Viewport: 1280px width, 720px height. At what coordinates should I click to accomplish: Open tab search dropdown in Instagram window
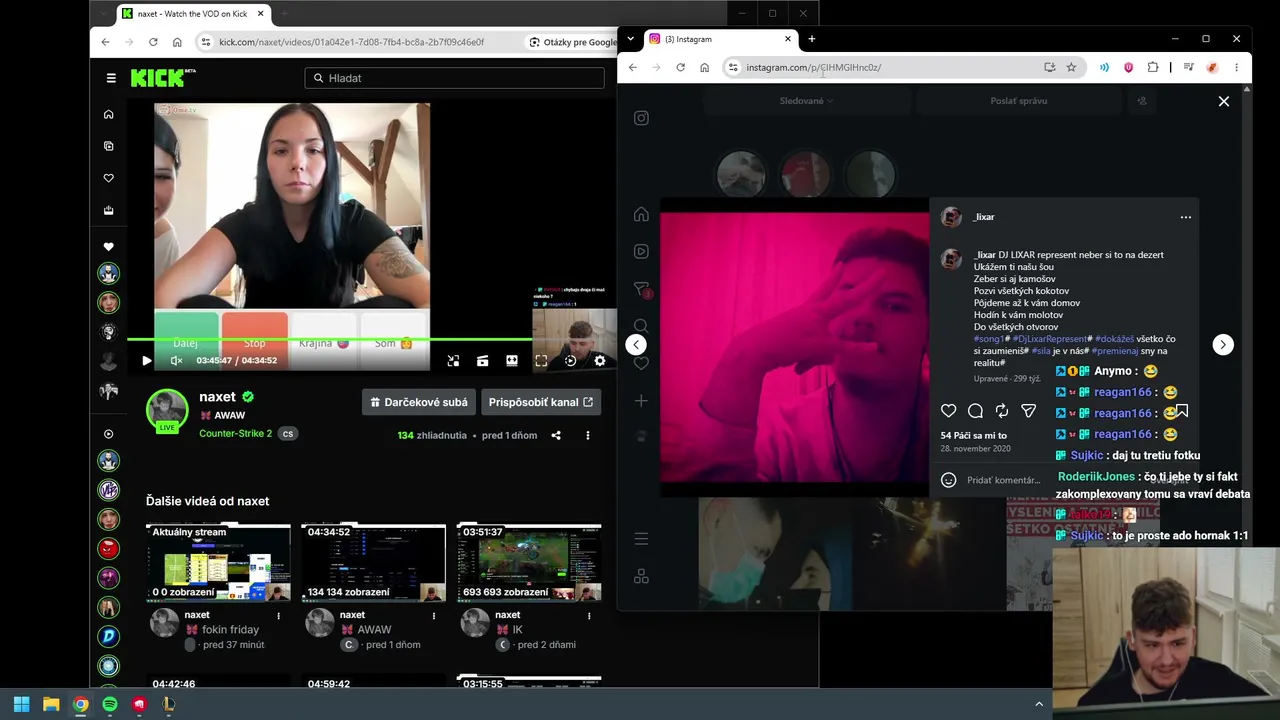click(630, 39)
